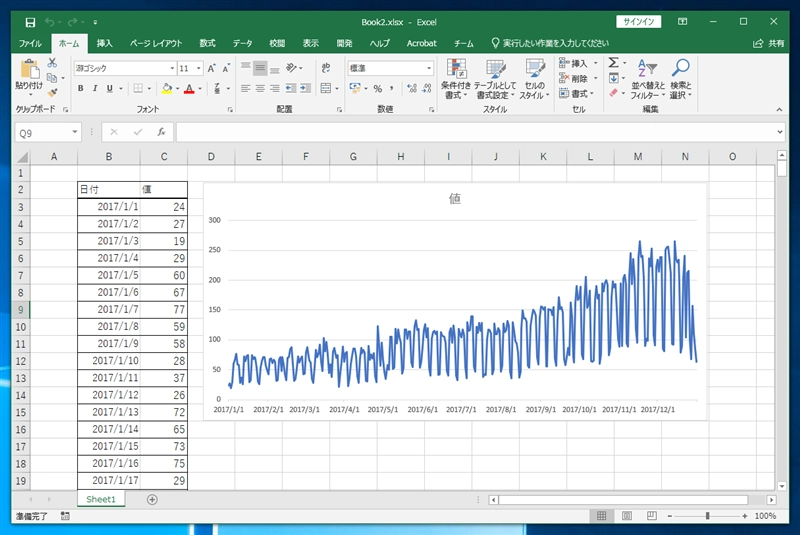
Task: Click the macro recording icon in status bar
Action: tap(65, 516)
